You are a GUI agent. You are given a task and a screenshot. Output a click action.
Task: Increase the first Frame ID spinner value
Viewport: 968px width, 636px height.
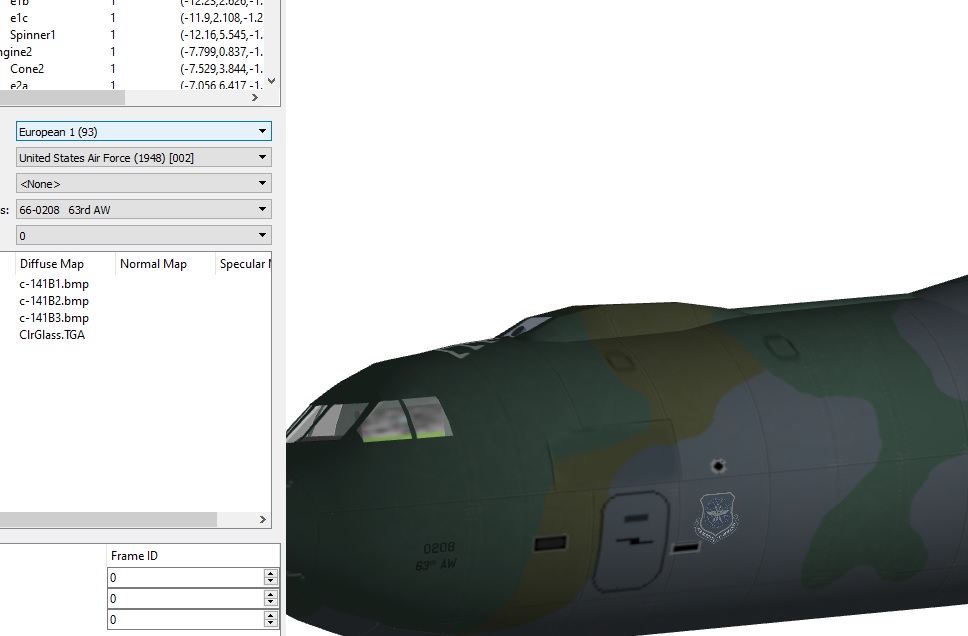point(270,574)
